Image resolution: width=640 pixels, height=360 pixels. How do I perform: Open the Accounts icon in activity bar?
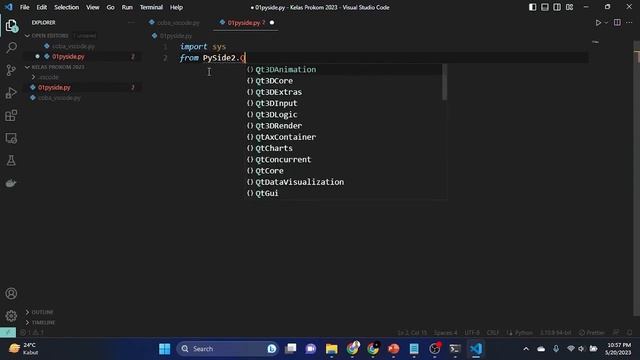11,293
